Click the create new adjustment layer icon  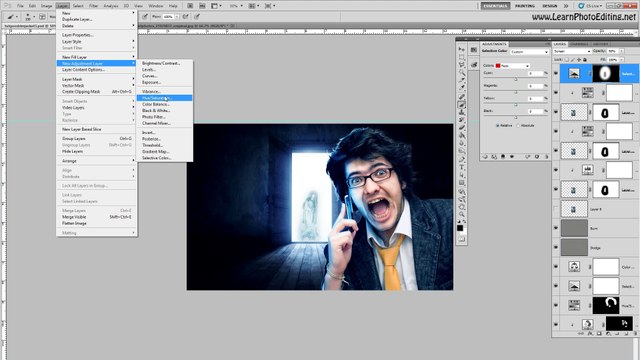click(608, 333)
